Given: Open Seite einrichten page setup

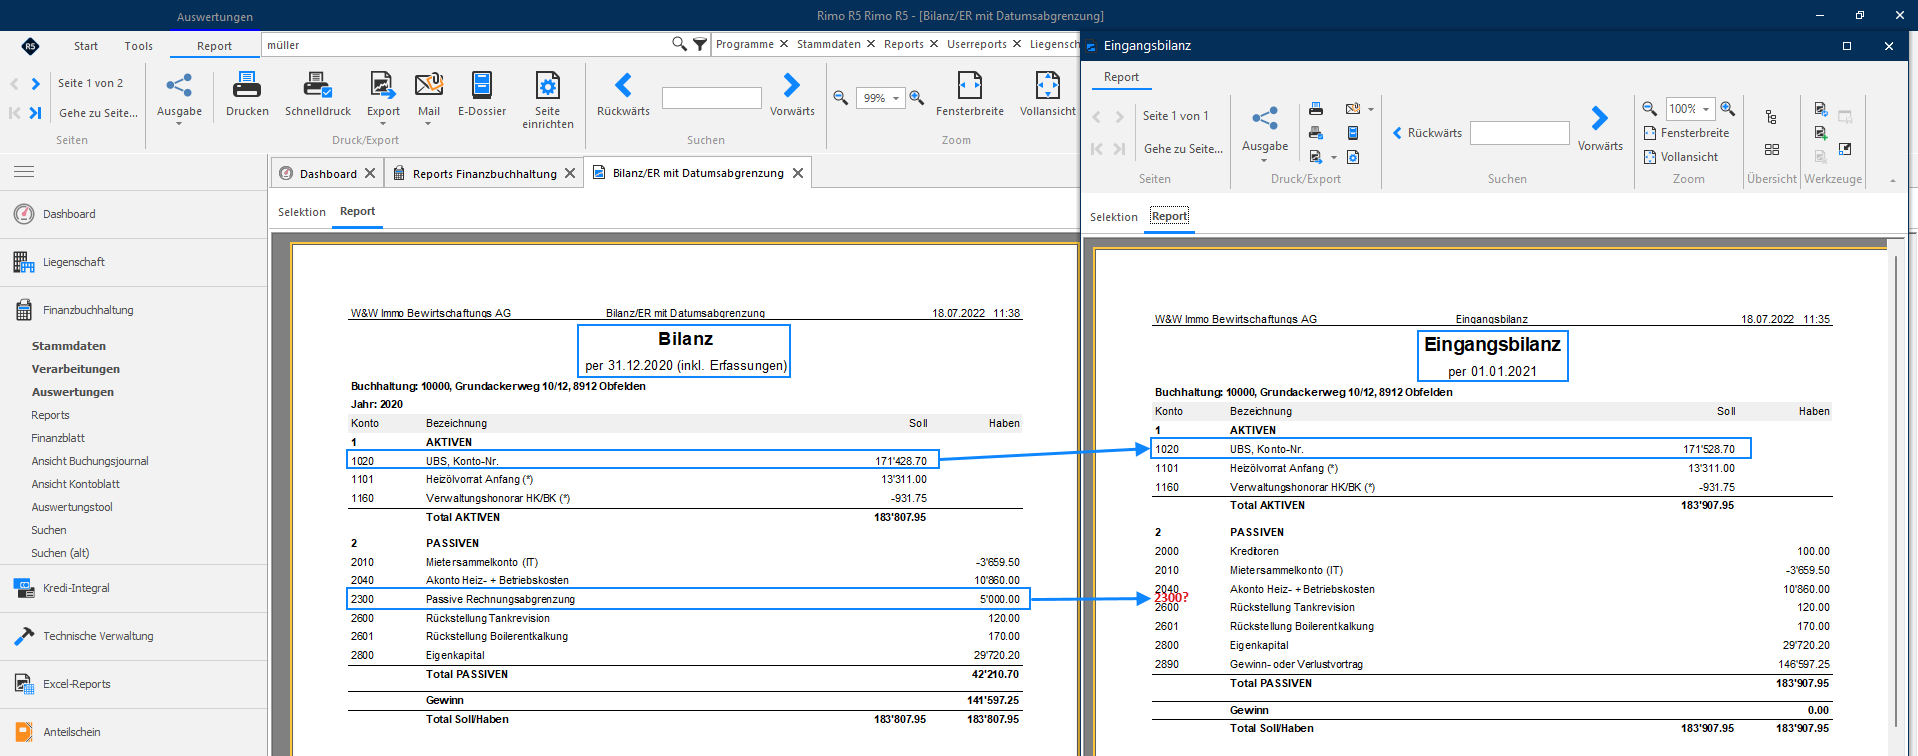Looking at the screenshot, I should (548, 100).
